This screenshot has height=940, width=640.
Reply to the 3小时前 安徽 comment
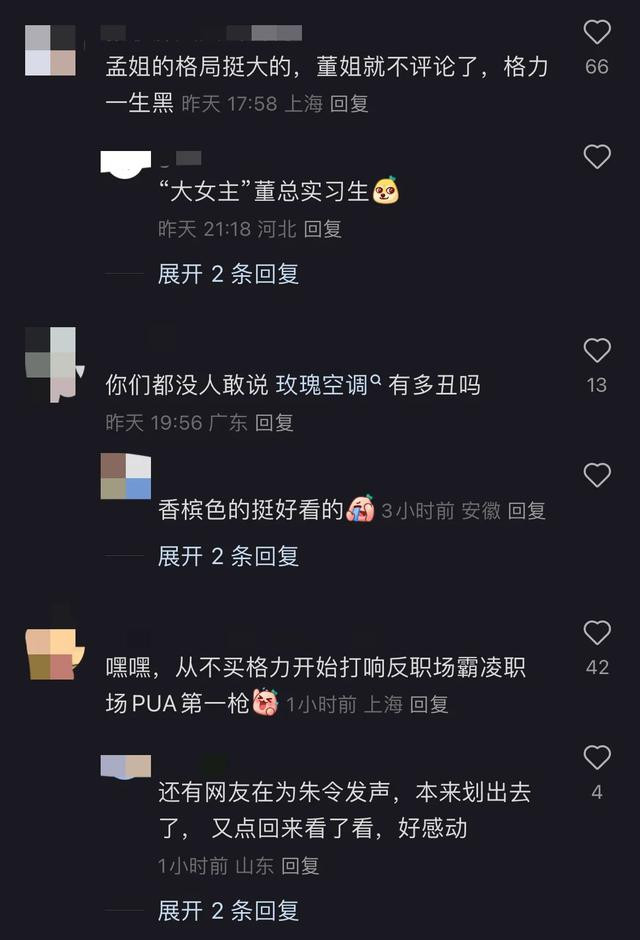(527, 511)
